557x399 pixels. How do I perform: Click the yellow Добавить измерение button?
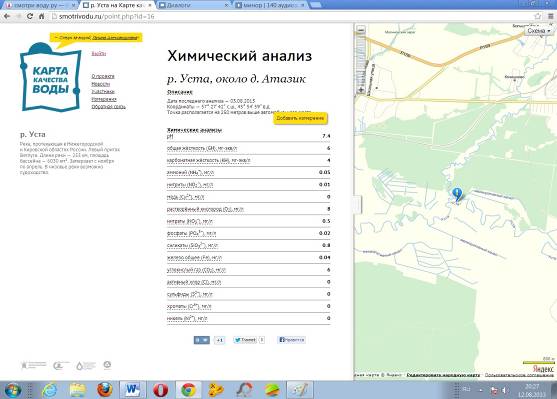pos(300,118)
